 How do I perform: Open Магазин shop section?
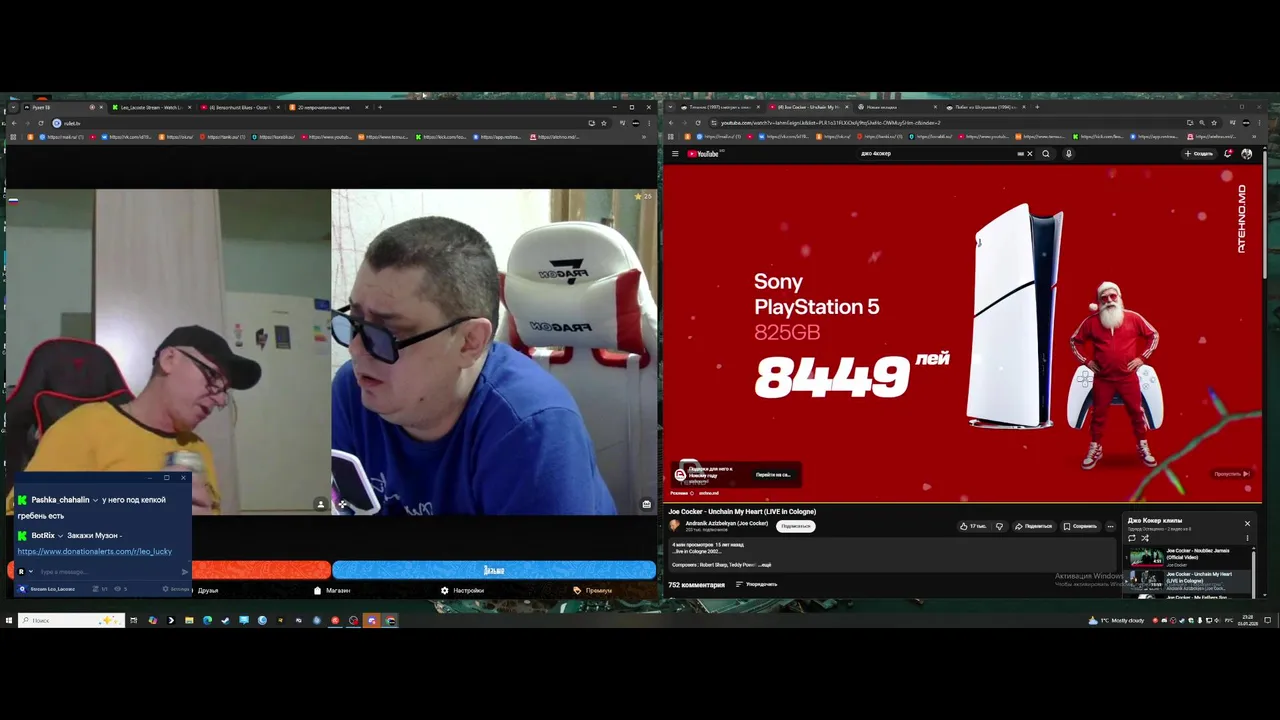(x=332, y=590)
